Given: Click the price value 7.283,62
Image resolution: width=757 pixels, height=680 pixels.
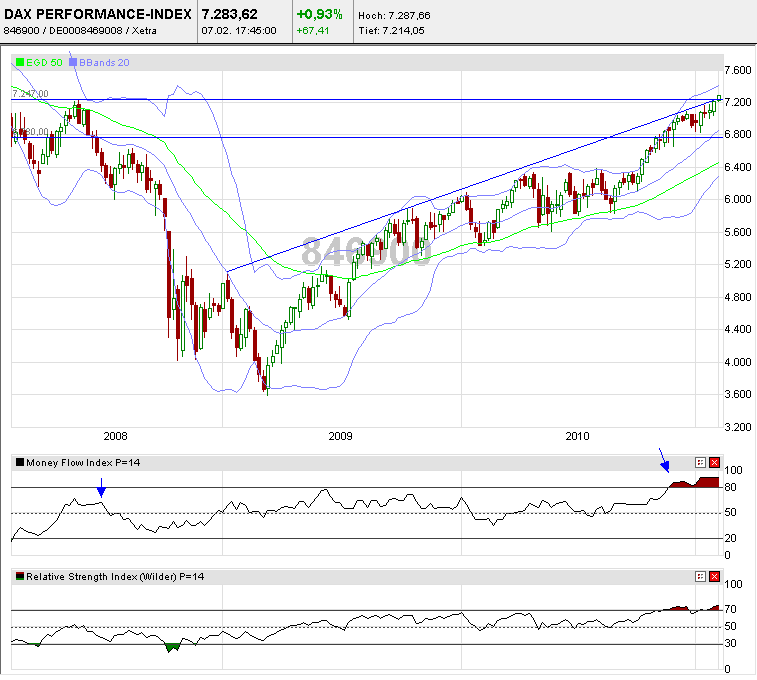Looking at the screenshot, I should coord(229,14).
